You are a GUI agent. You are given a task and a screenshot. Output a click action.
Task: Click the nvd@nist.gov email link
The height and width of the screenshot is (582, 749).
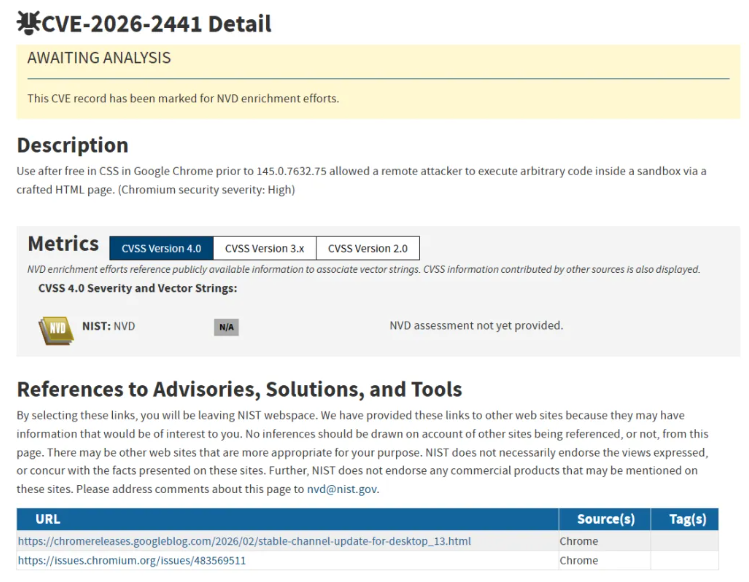pos(342,489)
